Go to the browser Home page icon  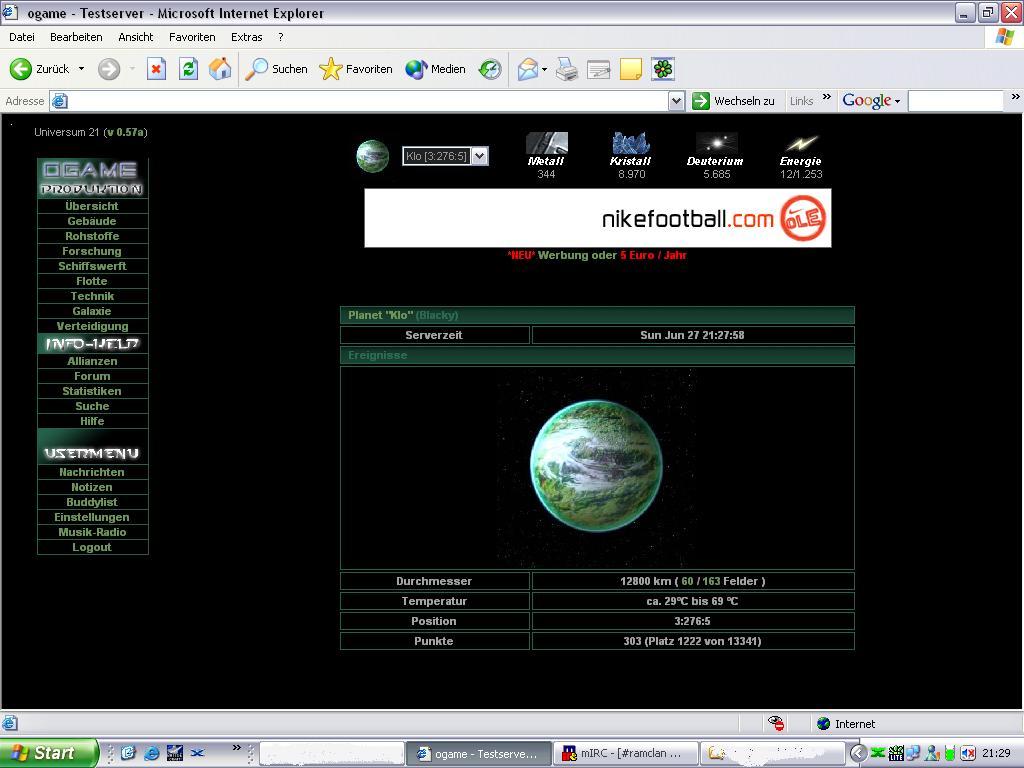(220, 69)
